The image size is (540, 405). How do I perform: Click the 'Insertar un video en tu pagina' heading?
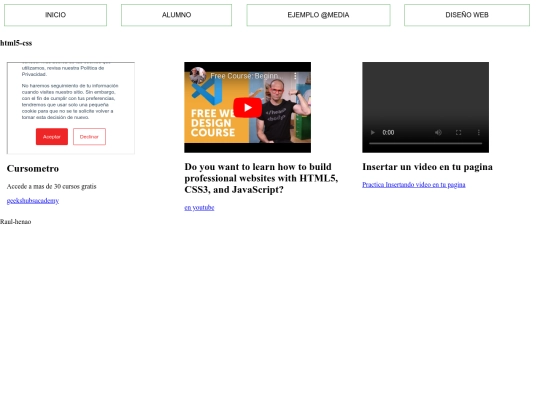click(427, 167)
